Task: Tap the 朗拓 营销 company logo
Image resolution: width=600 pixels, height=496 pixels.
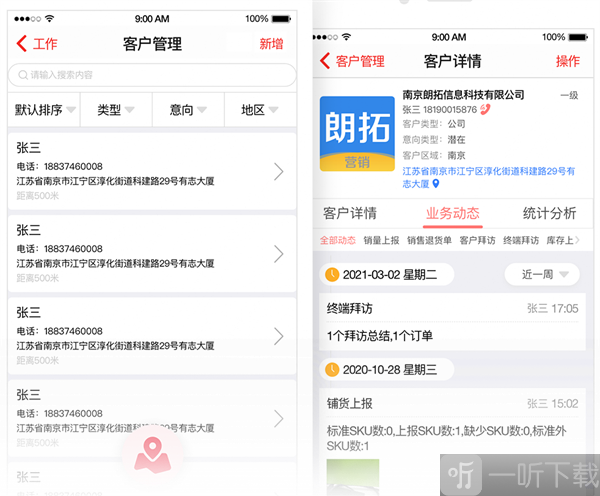Action: point(357,134)
